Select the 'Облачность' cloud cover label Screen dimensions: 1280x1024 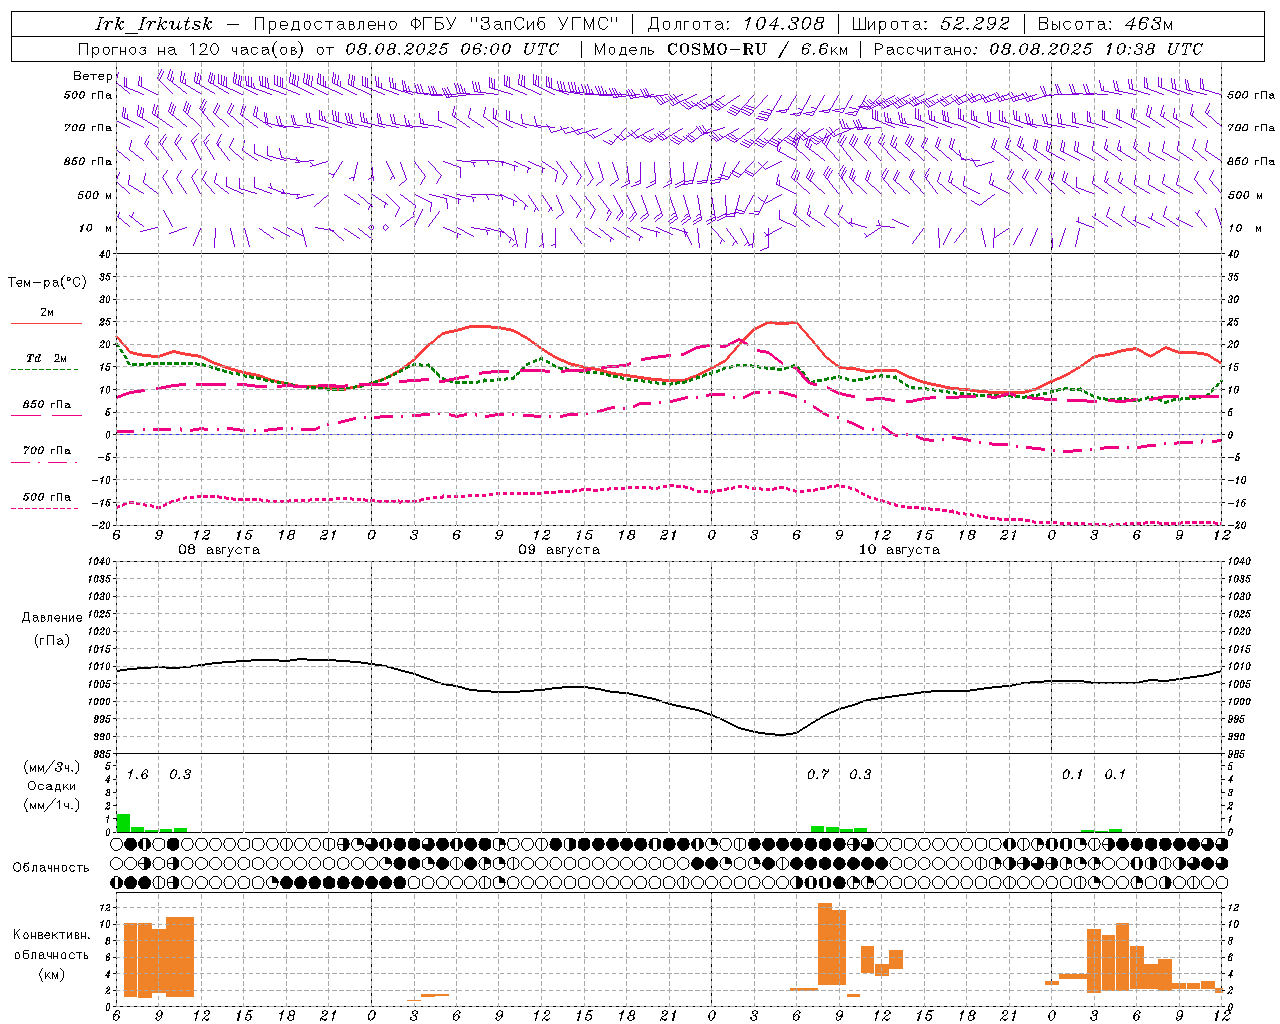(x=51, y=868)
